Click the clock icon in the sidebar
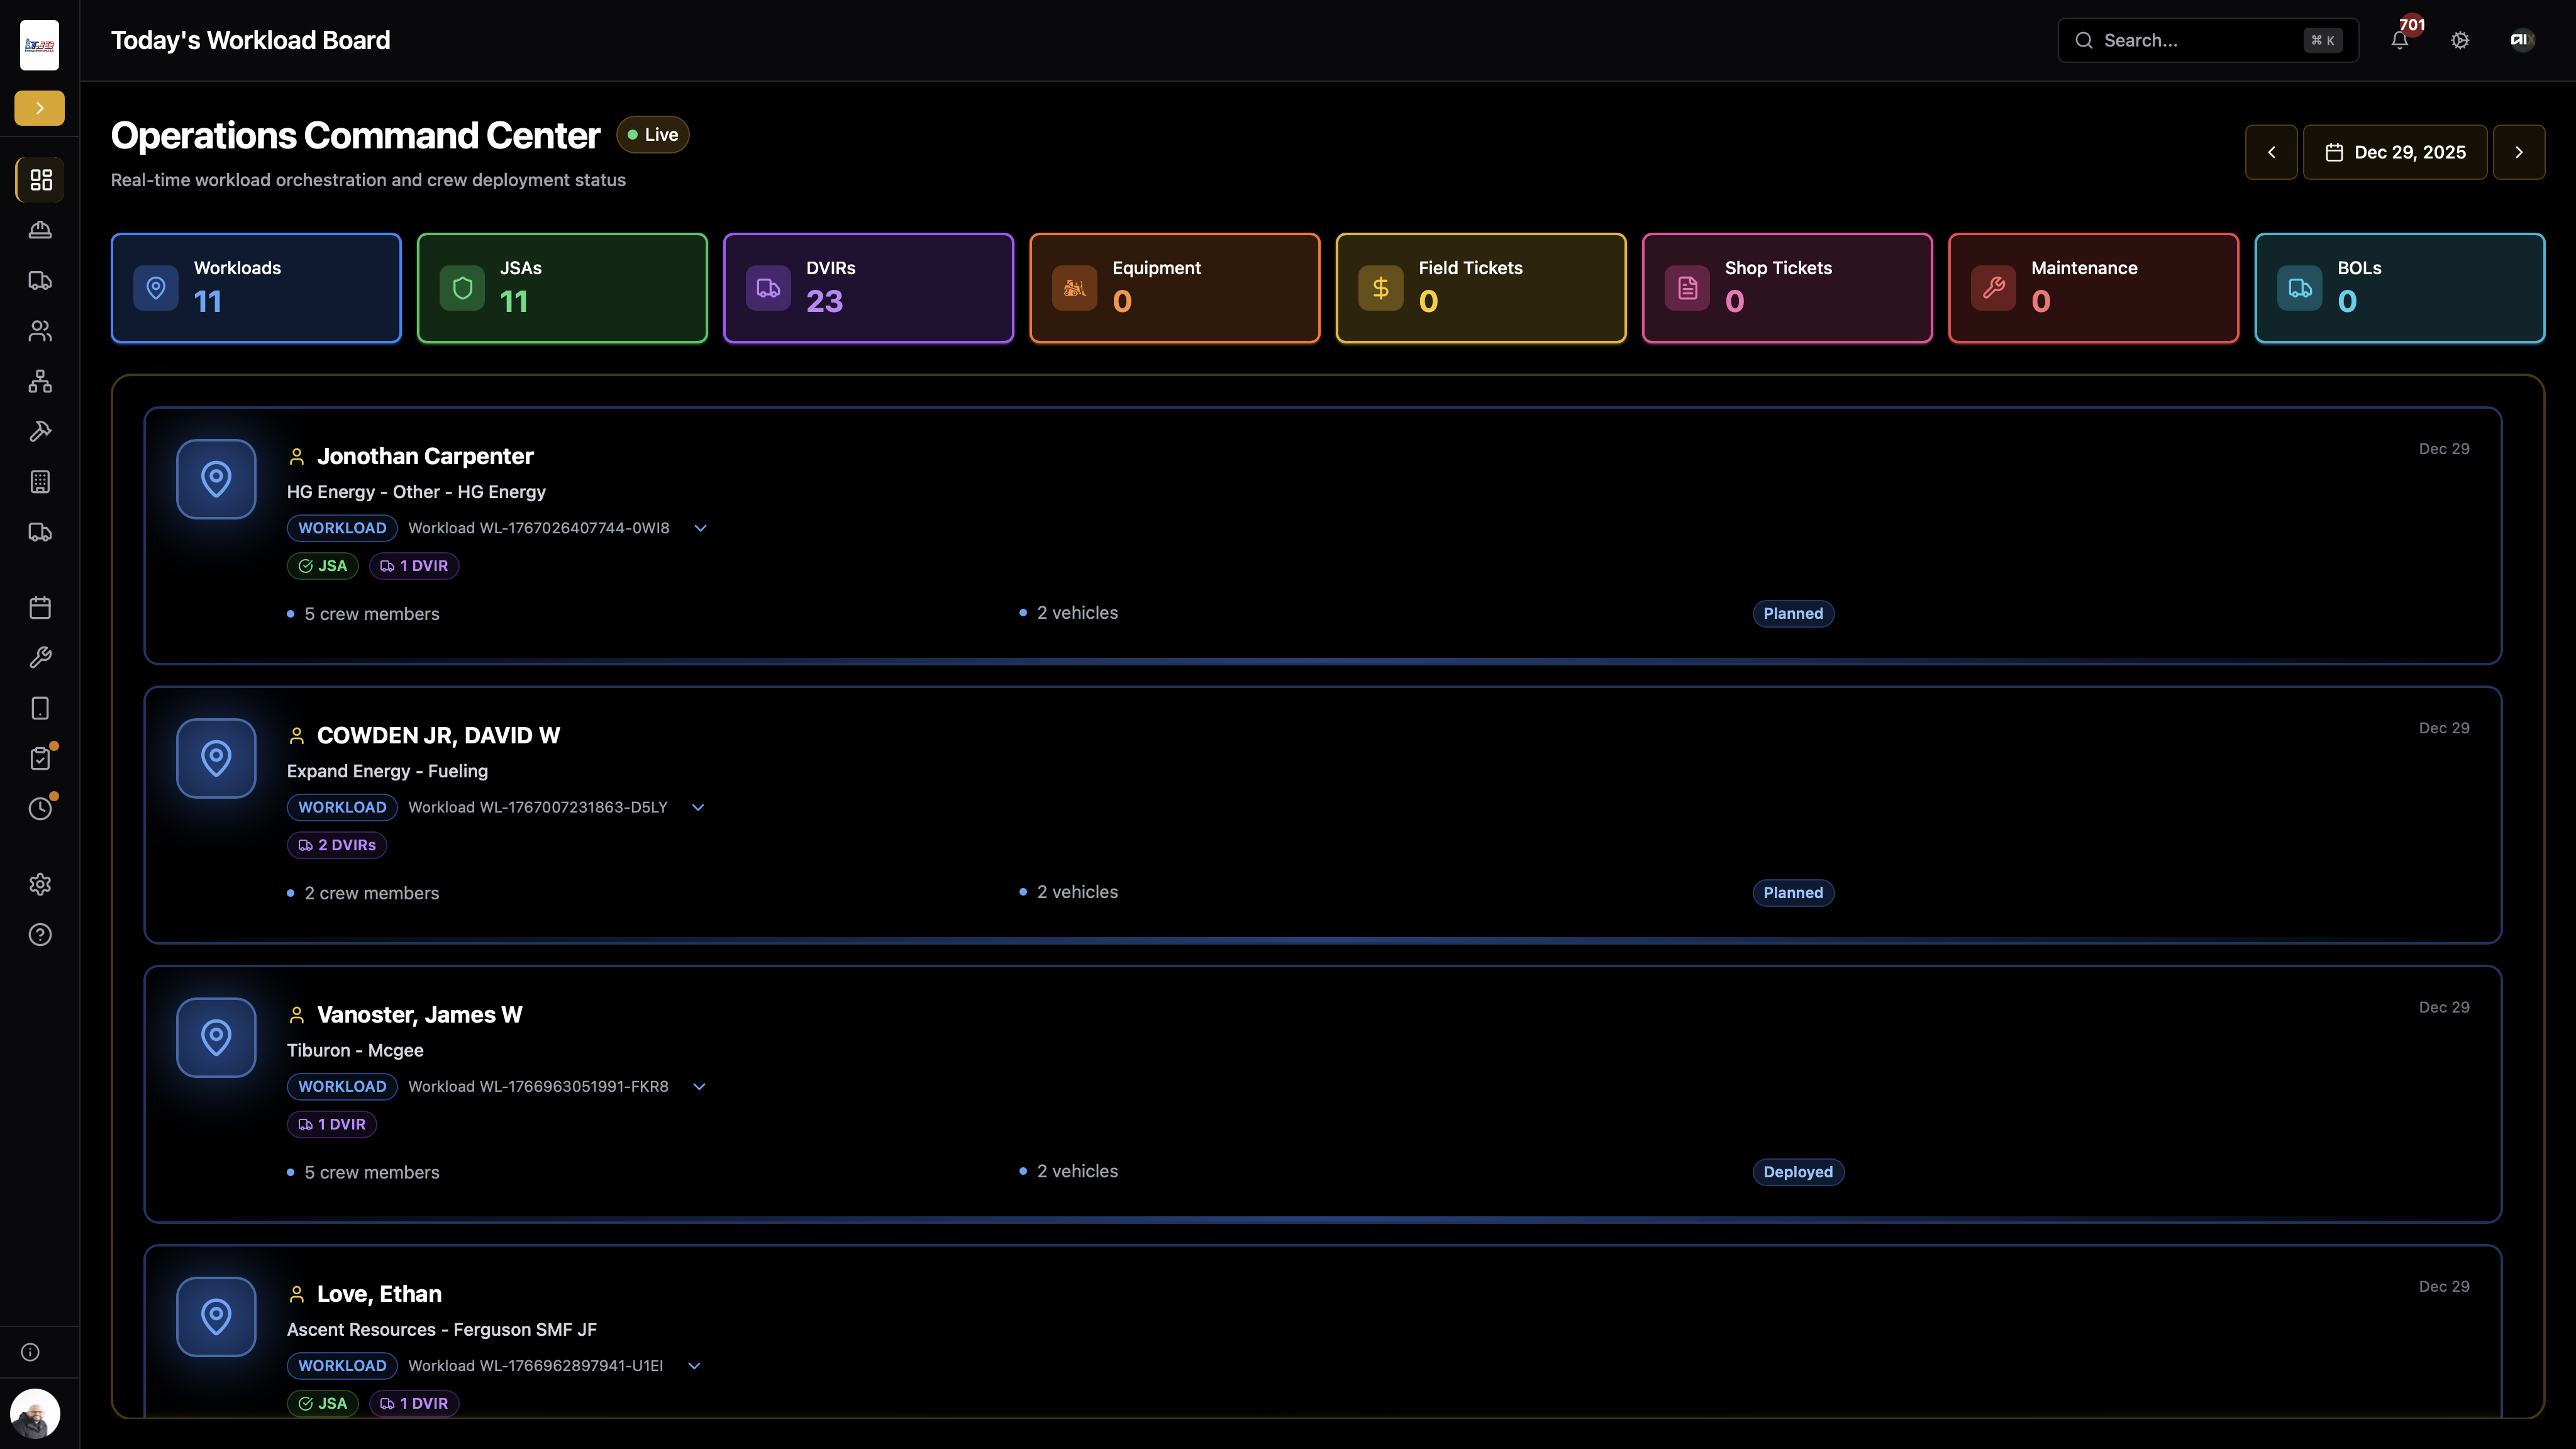The height and width of the screenshot is (1449, 2576). (x=40, y=809)
